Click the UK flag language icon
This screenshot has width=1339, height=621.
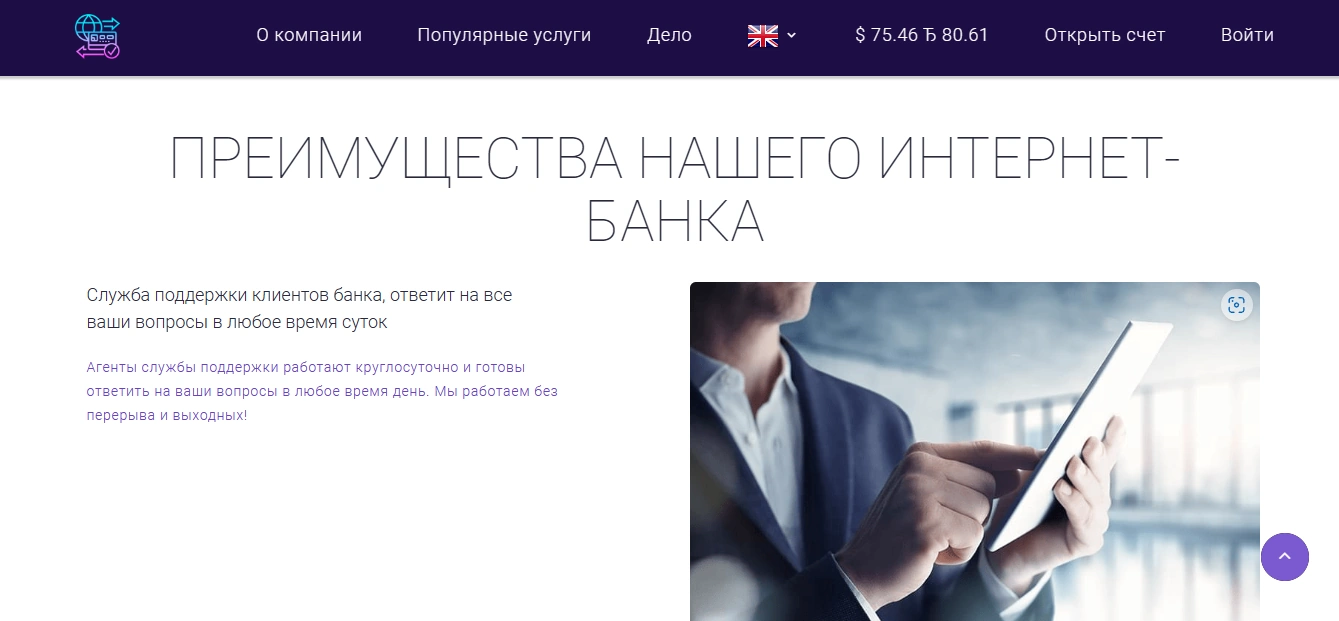763,36
